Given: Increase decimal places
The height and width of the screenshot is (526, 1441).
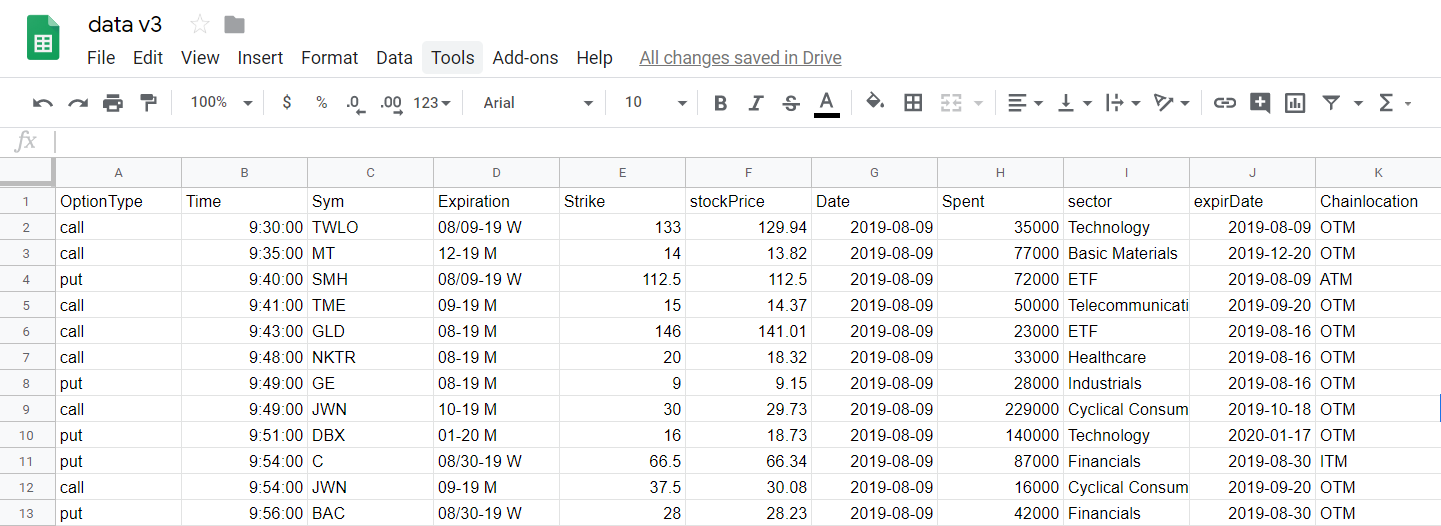Looking at the screenshot, I should [391, 102].
